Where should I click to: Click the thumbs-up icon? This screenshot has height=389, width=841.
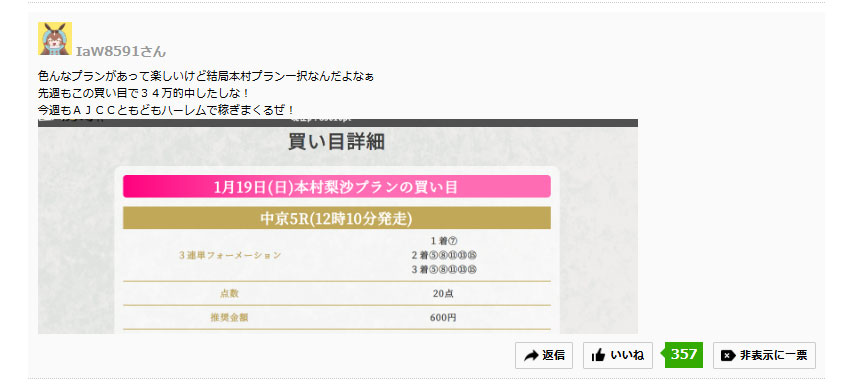point(598,355)
